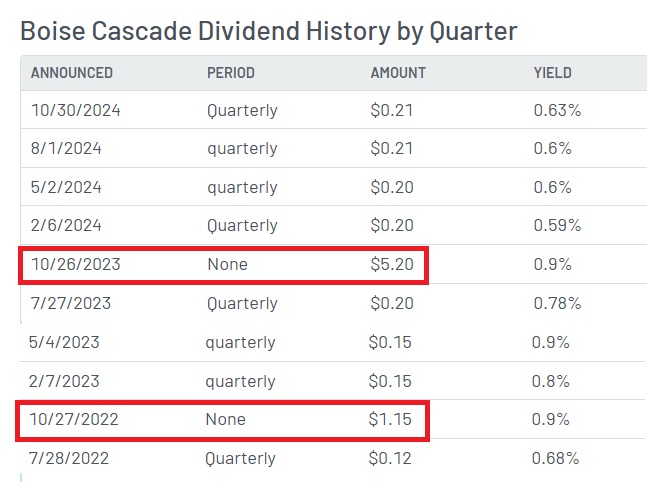The height and width of the screenshot is (482, 647).
Task: Click the Boise Cascade Dividend History heading
Action: [269, 31]
